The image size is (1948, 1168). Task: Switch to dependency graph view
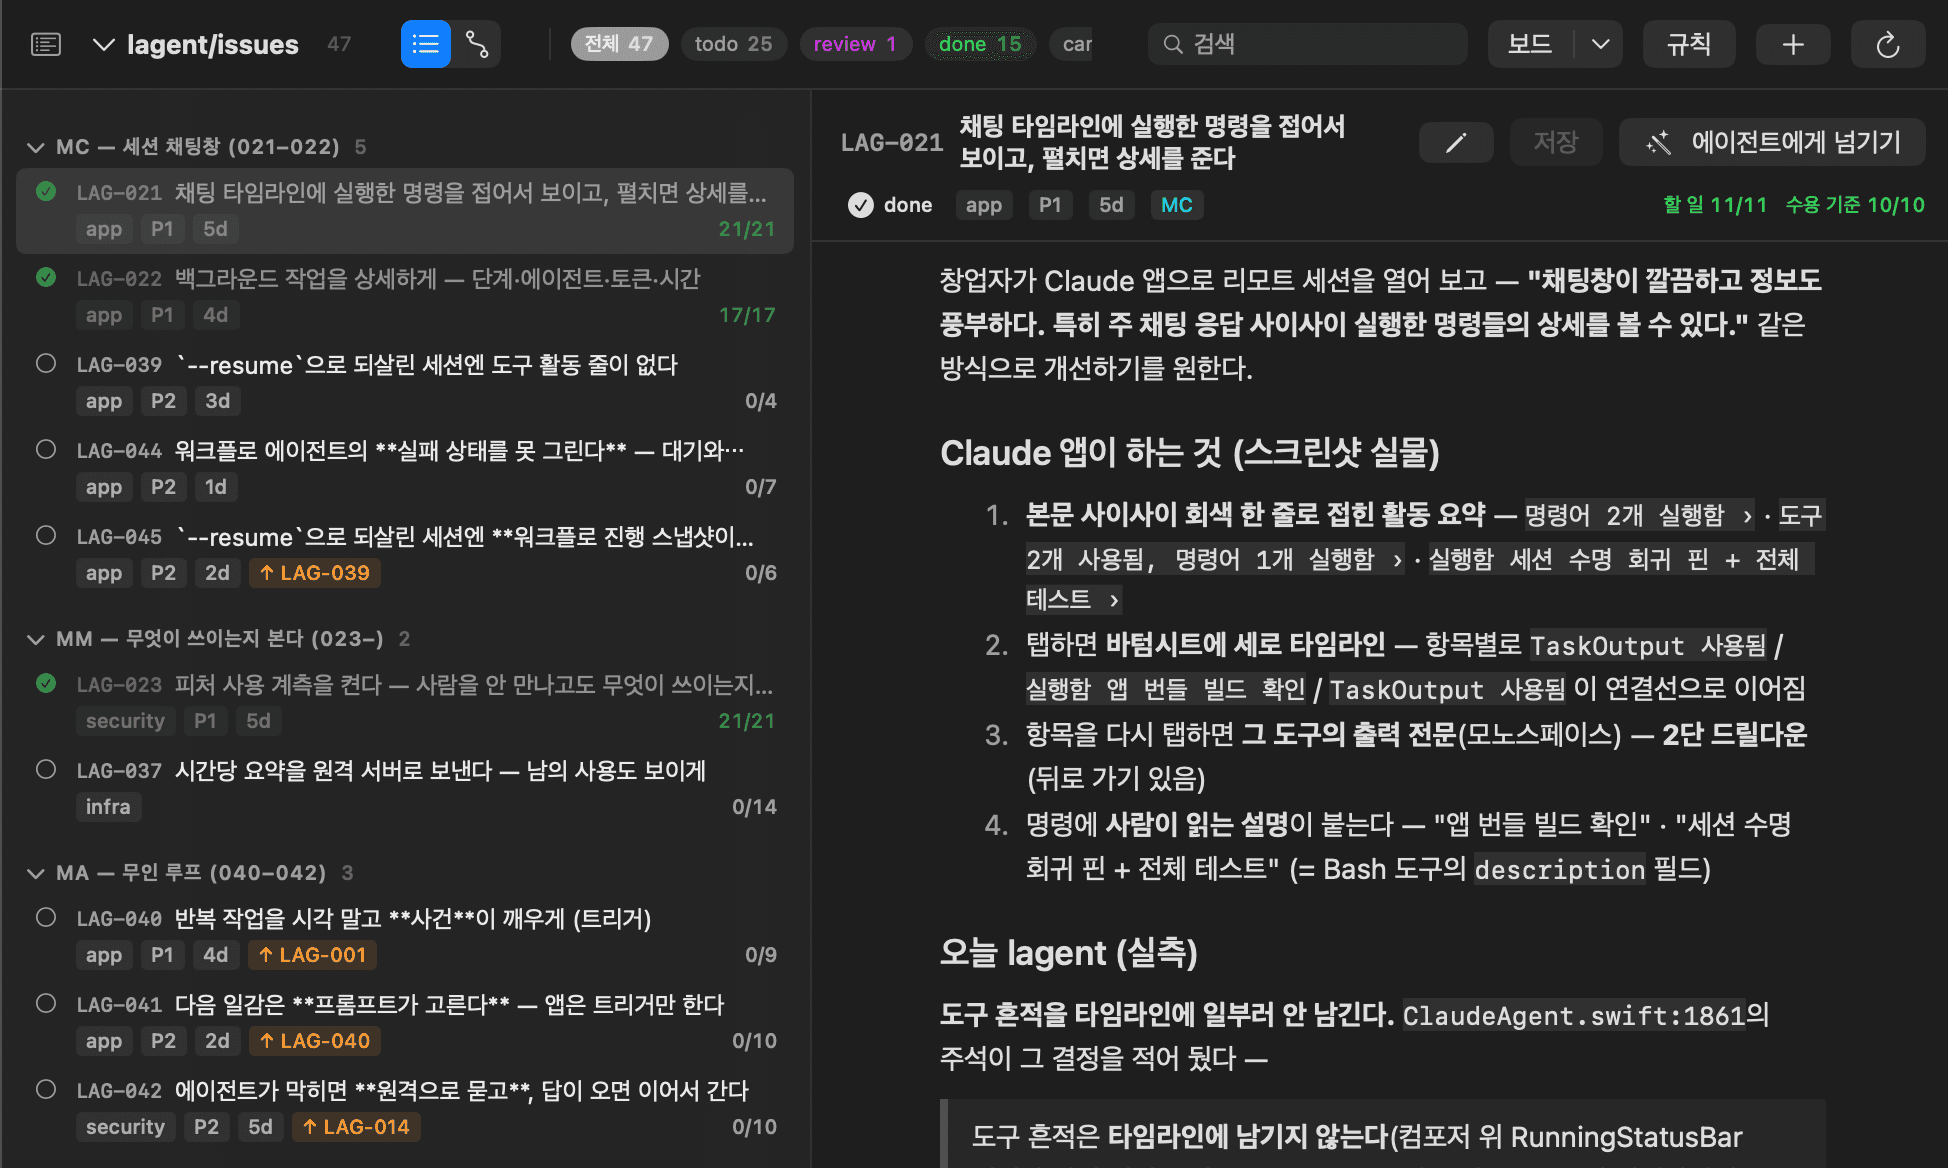[477, 44]
